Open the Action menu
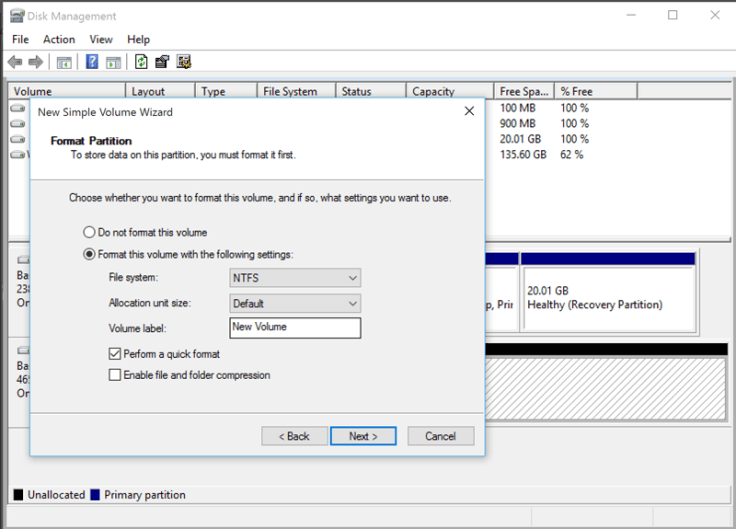 coord(59,39)
